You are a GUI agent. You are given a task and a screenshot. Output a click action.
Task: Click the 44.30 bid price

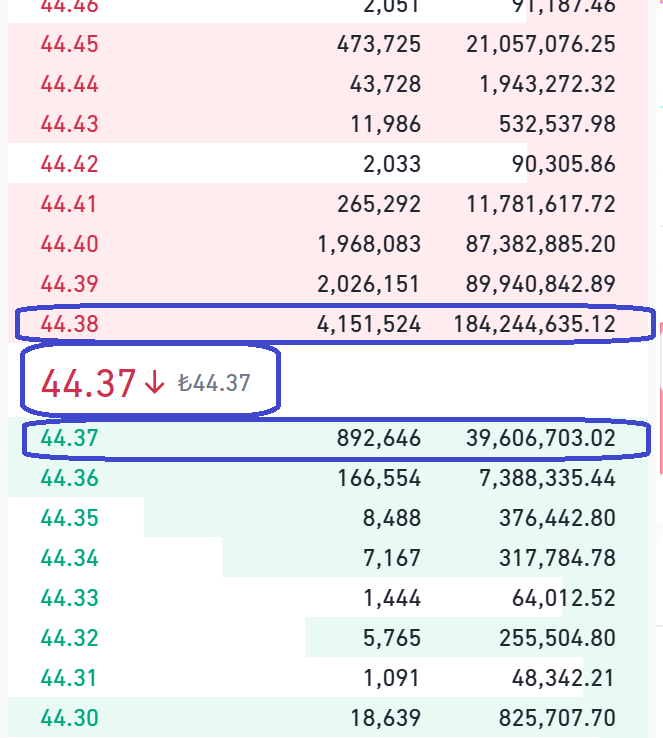click(x=69, y=718)
